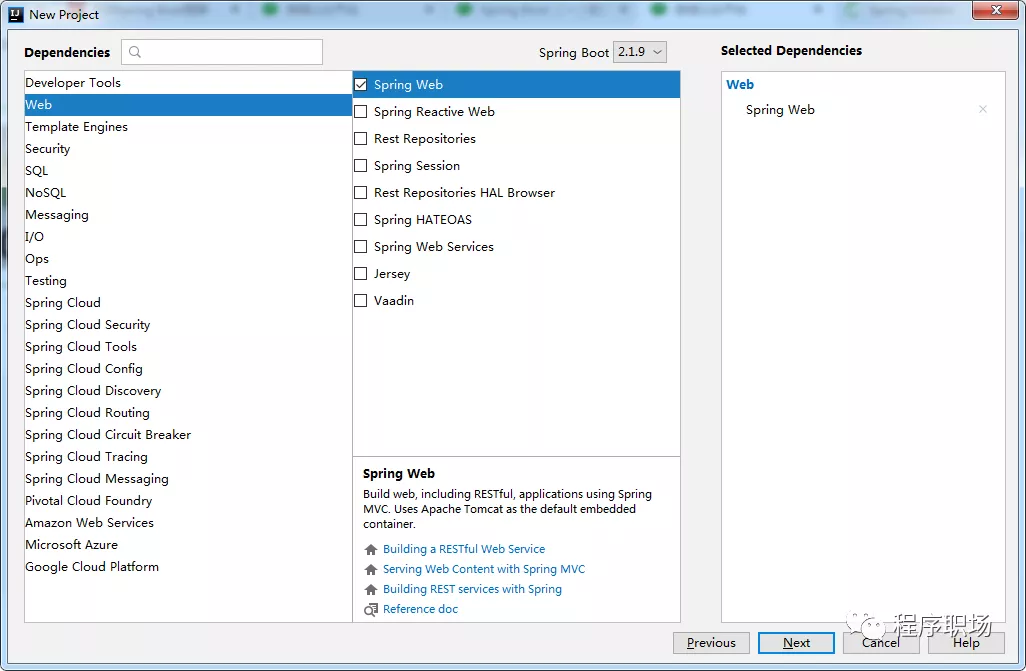The height and width of the screenshot is (671, 1026).
Task: Choose the Security category
Action: point(188,149)
